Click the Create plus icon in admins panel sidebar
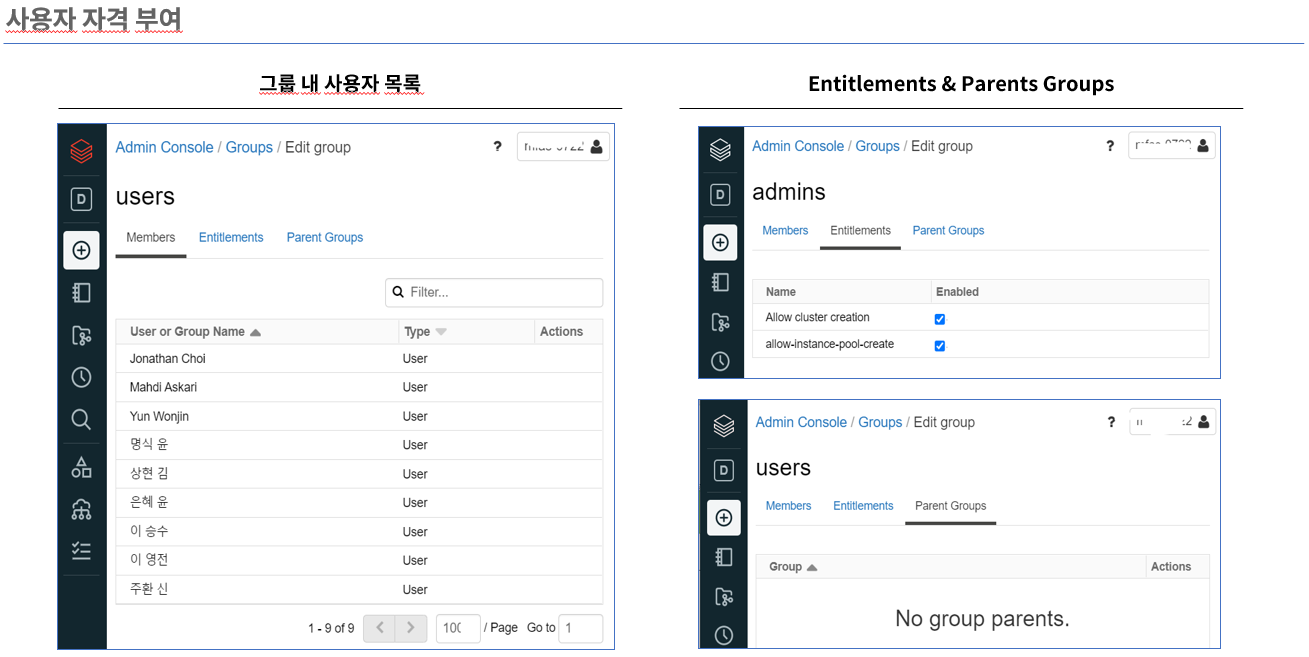Screen dimensions: 1309x657 [720, 242]
